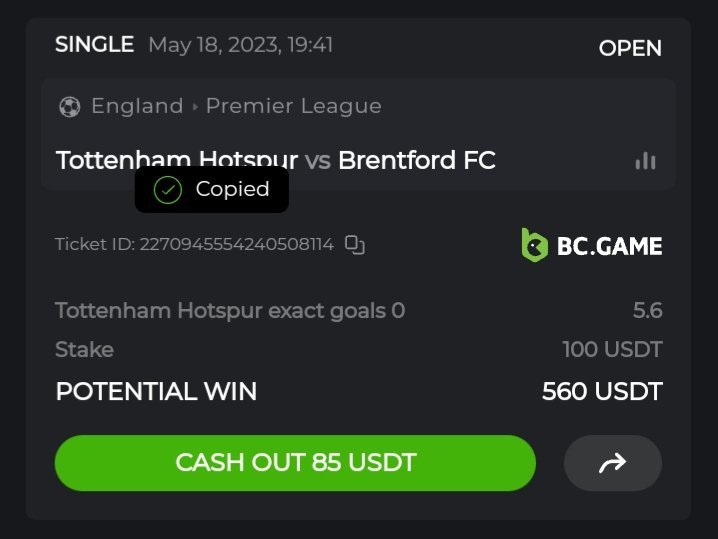Image resolution: width=718 pixels, height=539 pixels.
Task: Click the green checkmark in Copied toast
Action: point(168,189)
